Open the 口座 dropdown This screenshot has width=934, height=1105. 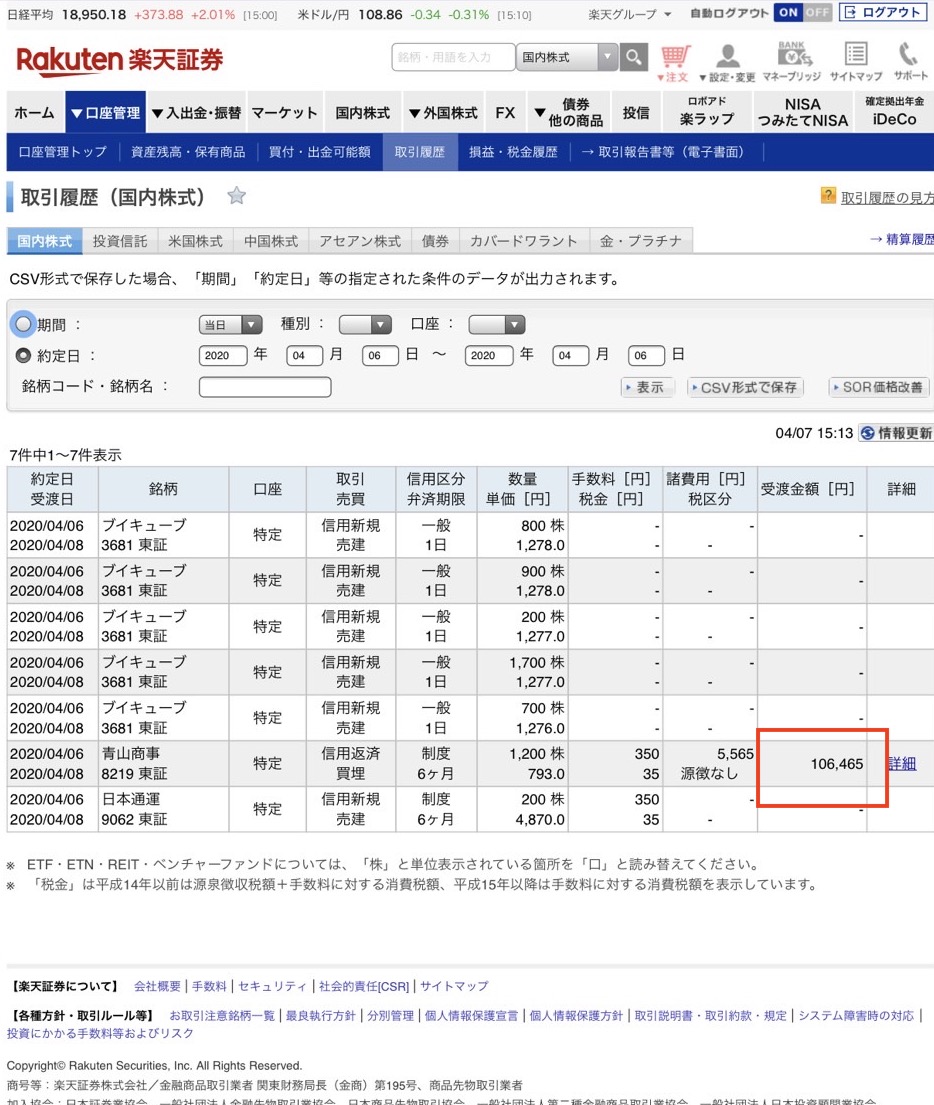coord(497,324)
